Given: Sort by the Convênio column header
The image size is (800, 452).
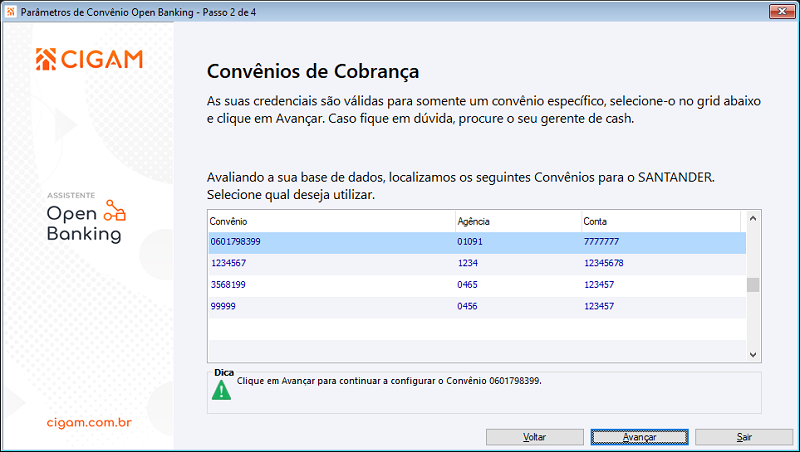Looking at the screenshot, I should click(332, 221).
